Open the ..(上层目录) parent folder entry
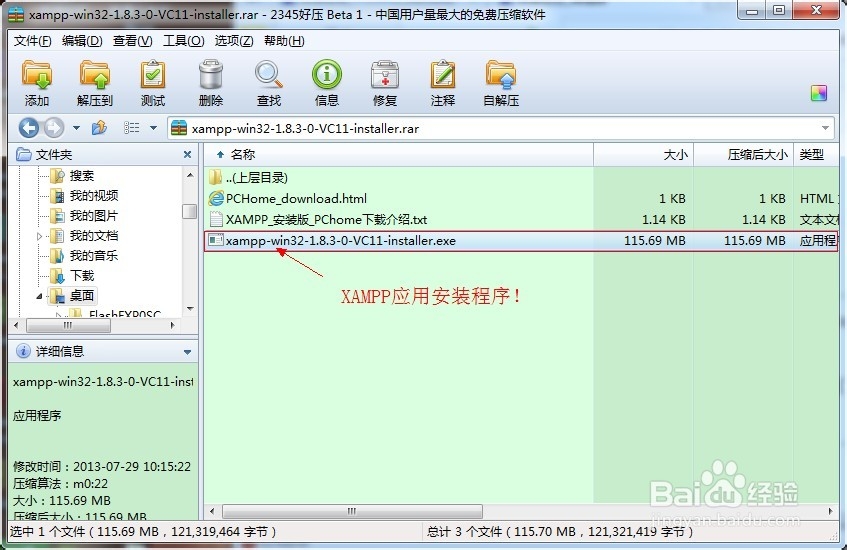The width and height of the screenshot is (847, 550). click(257, 177)
